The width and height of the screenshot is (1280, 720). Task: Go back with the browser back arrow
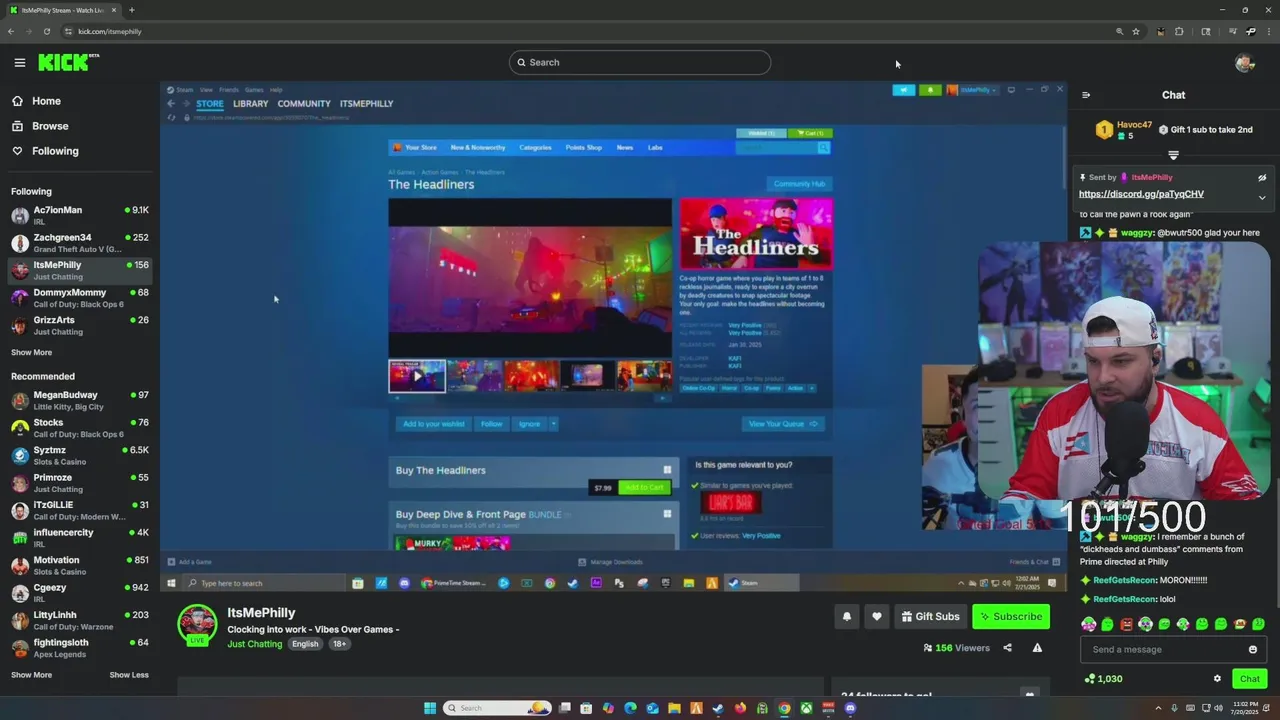pos(10,31)
